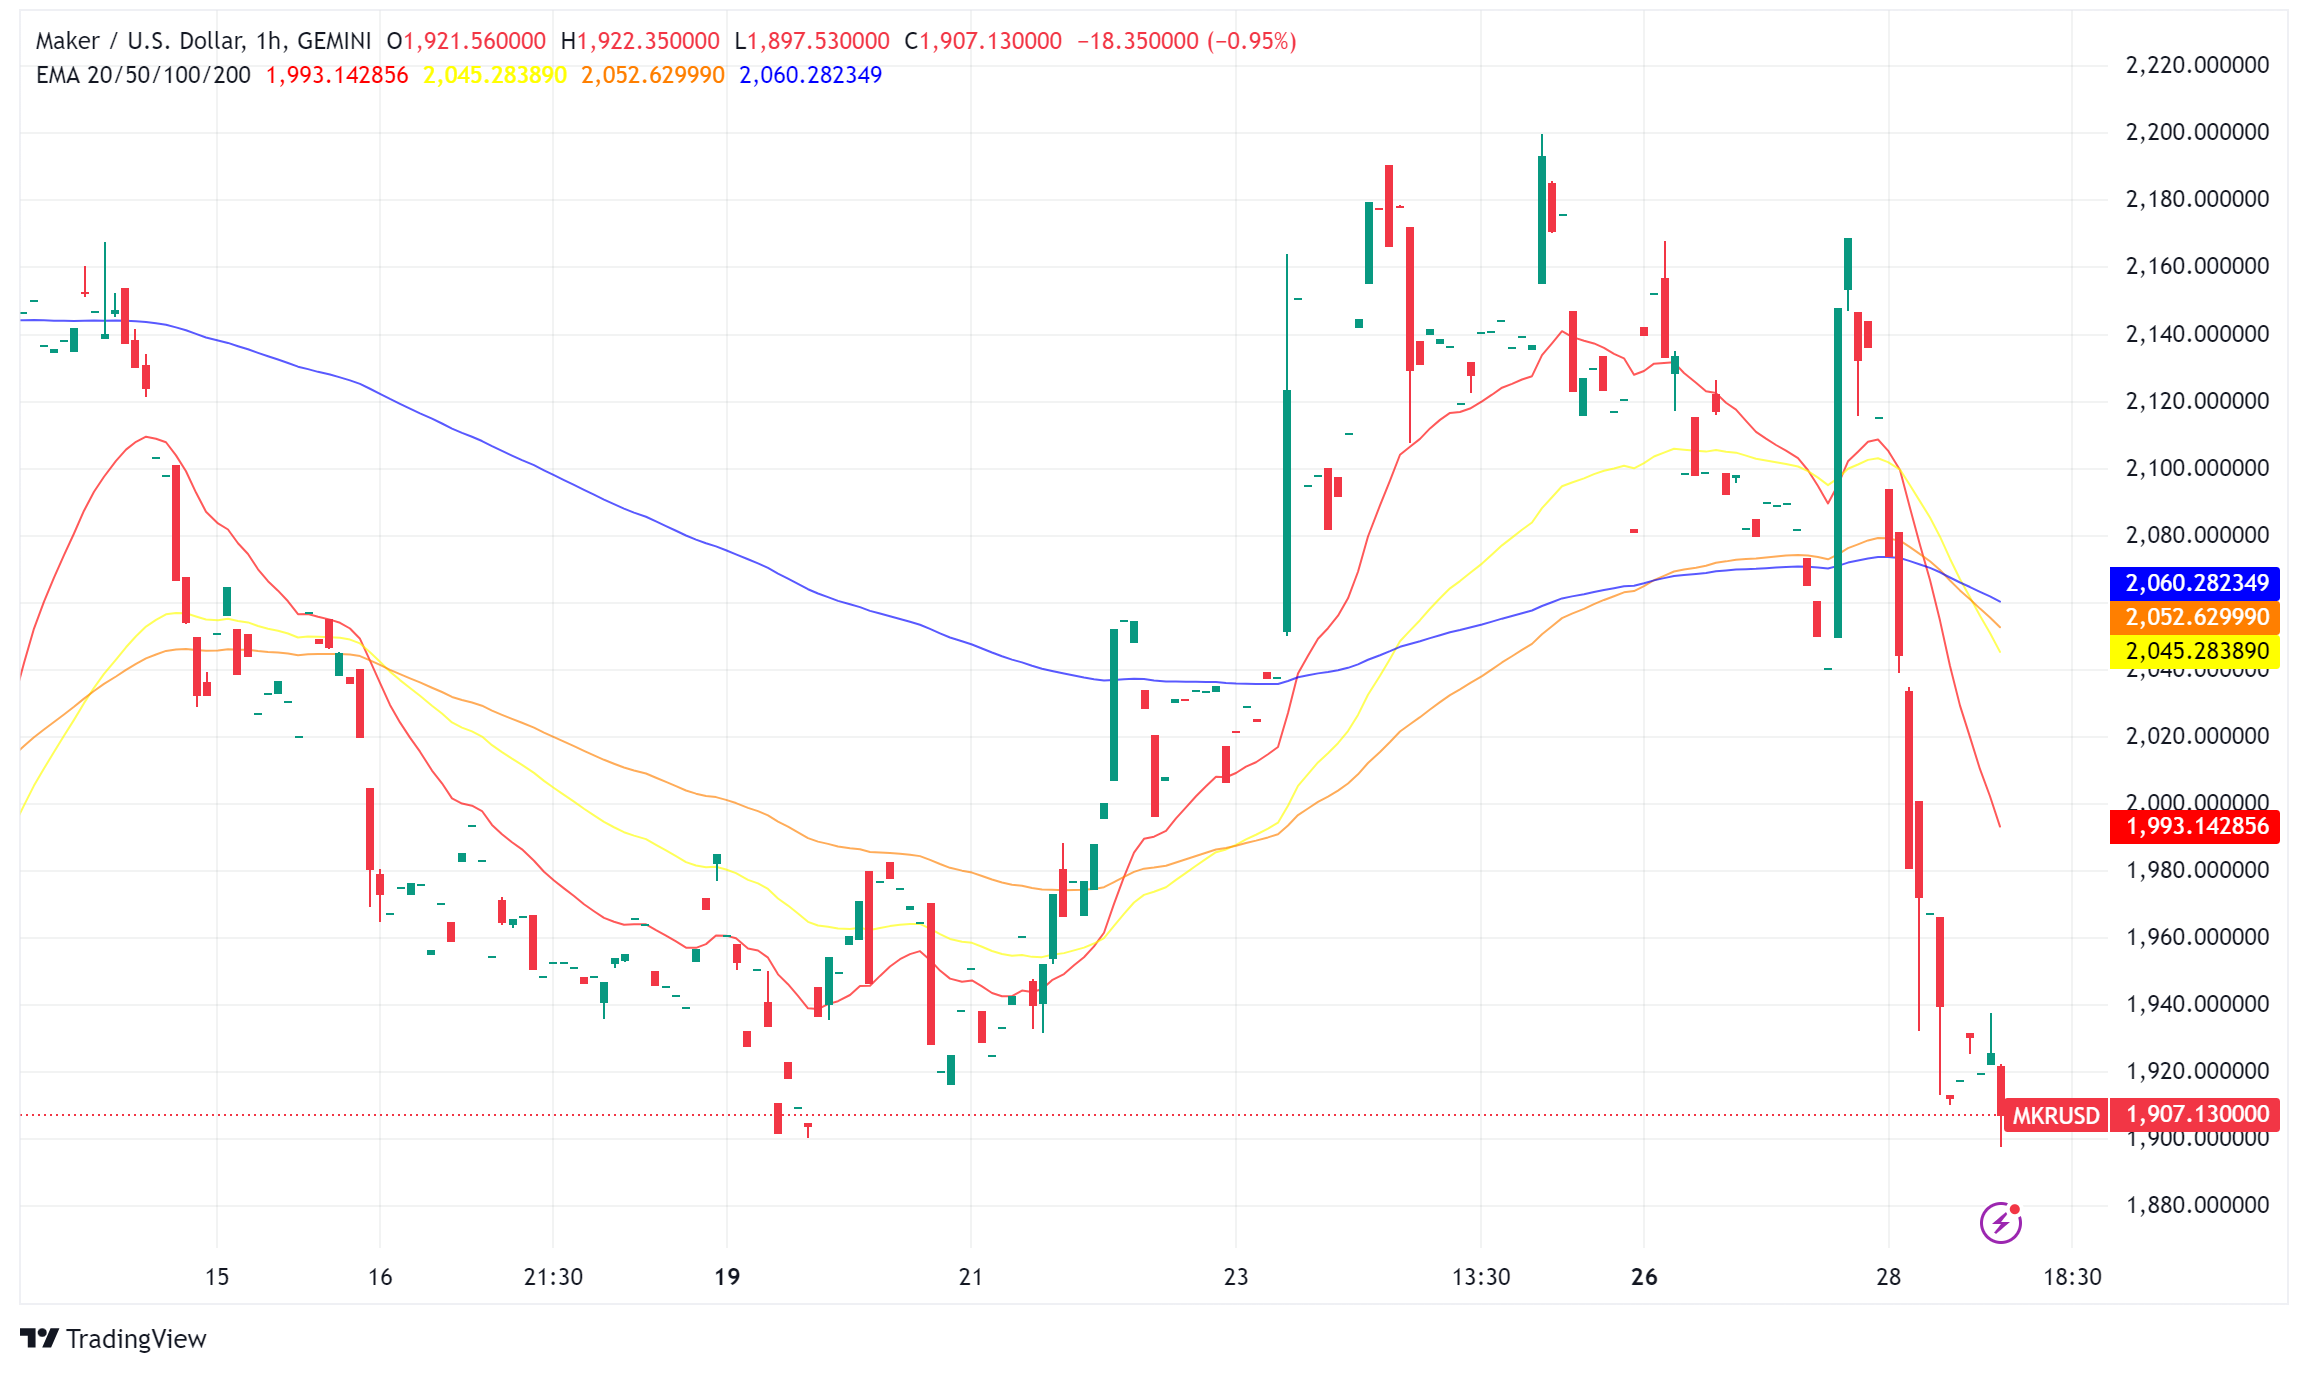Click the TradingView logo mark
2308x1374 pixels.
pos(39,1338)
